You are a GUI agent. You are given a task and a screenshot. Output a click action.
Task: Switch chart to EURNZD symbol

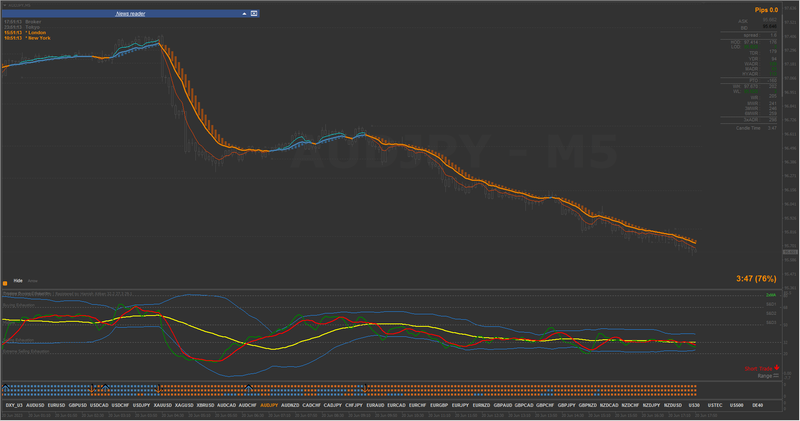(x=481, y=405)
